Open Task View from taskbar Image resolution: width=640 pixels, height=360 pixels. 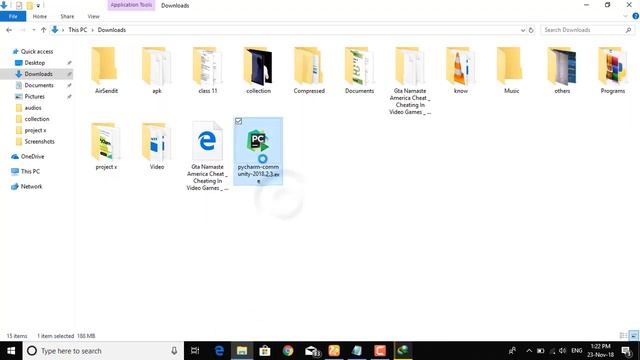(195, 351)
